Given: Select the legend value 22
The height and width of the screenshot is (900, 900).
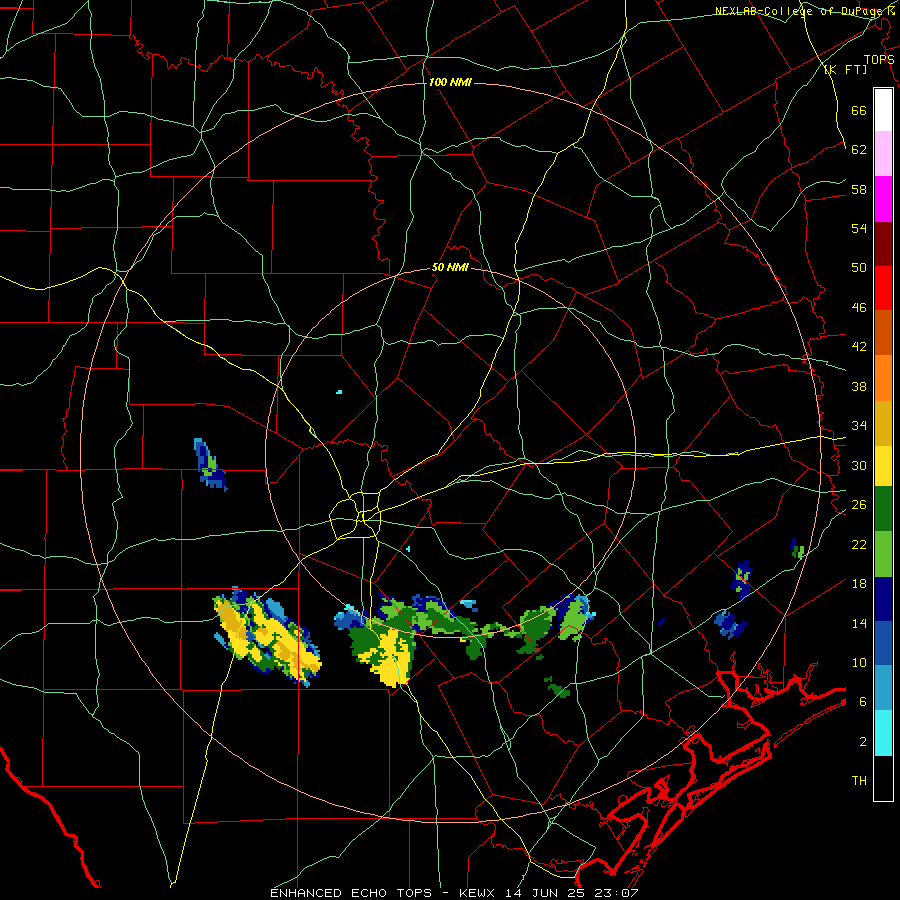Looking at the screenshot, I should pyautogui.click(x=859, y=544).
